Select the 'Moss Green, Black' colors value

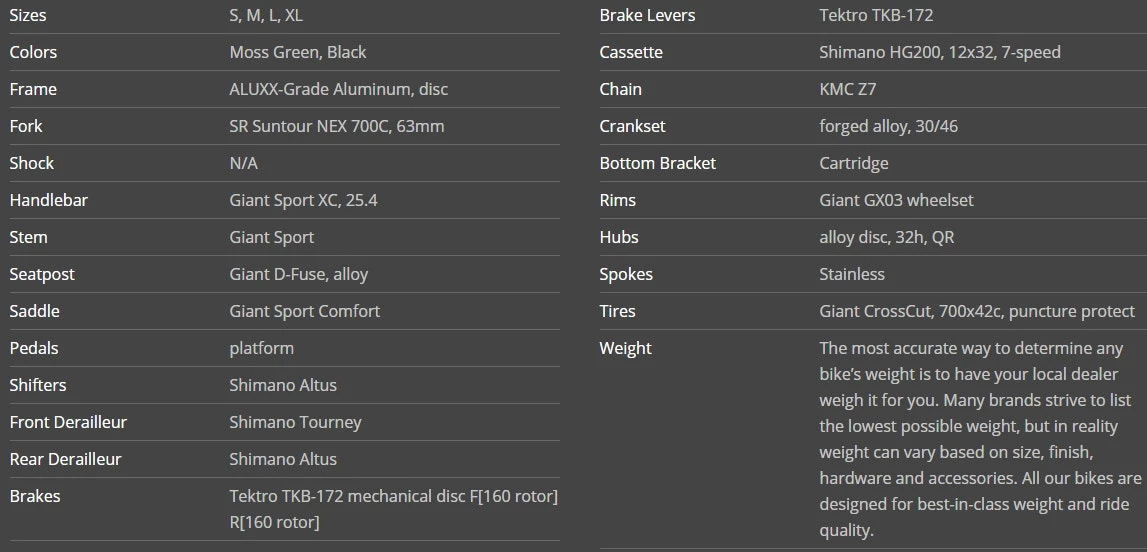pos(298,52)
